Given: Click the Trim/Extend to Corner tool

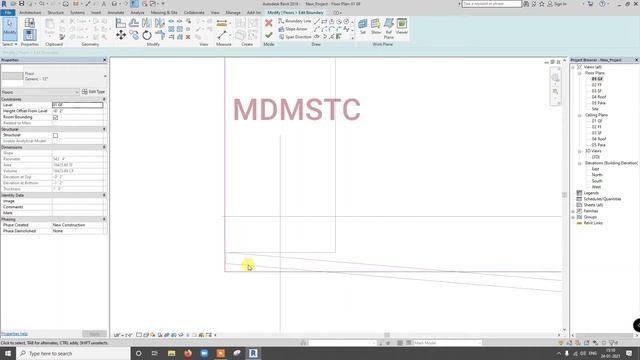Looking at the screenshot, I should [160, 35].
